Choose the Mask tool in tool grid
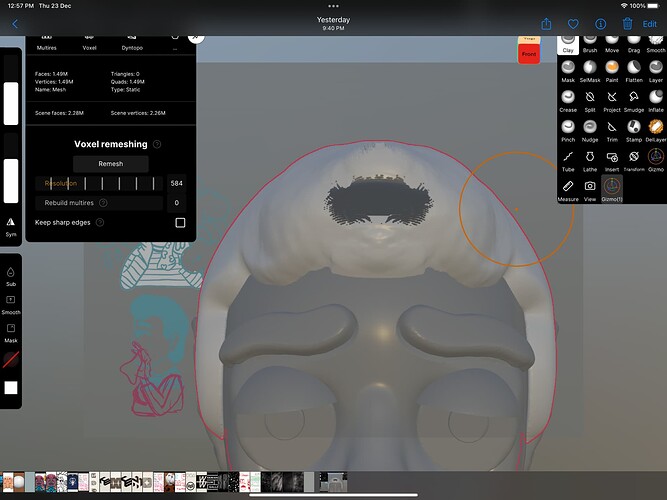 [568, 71]
